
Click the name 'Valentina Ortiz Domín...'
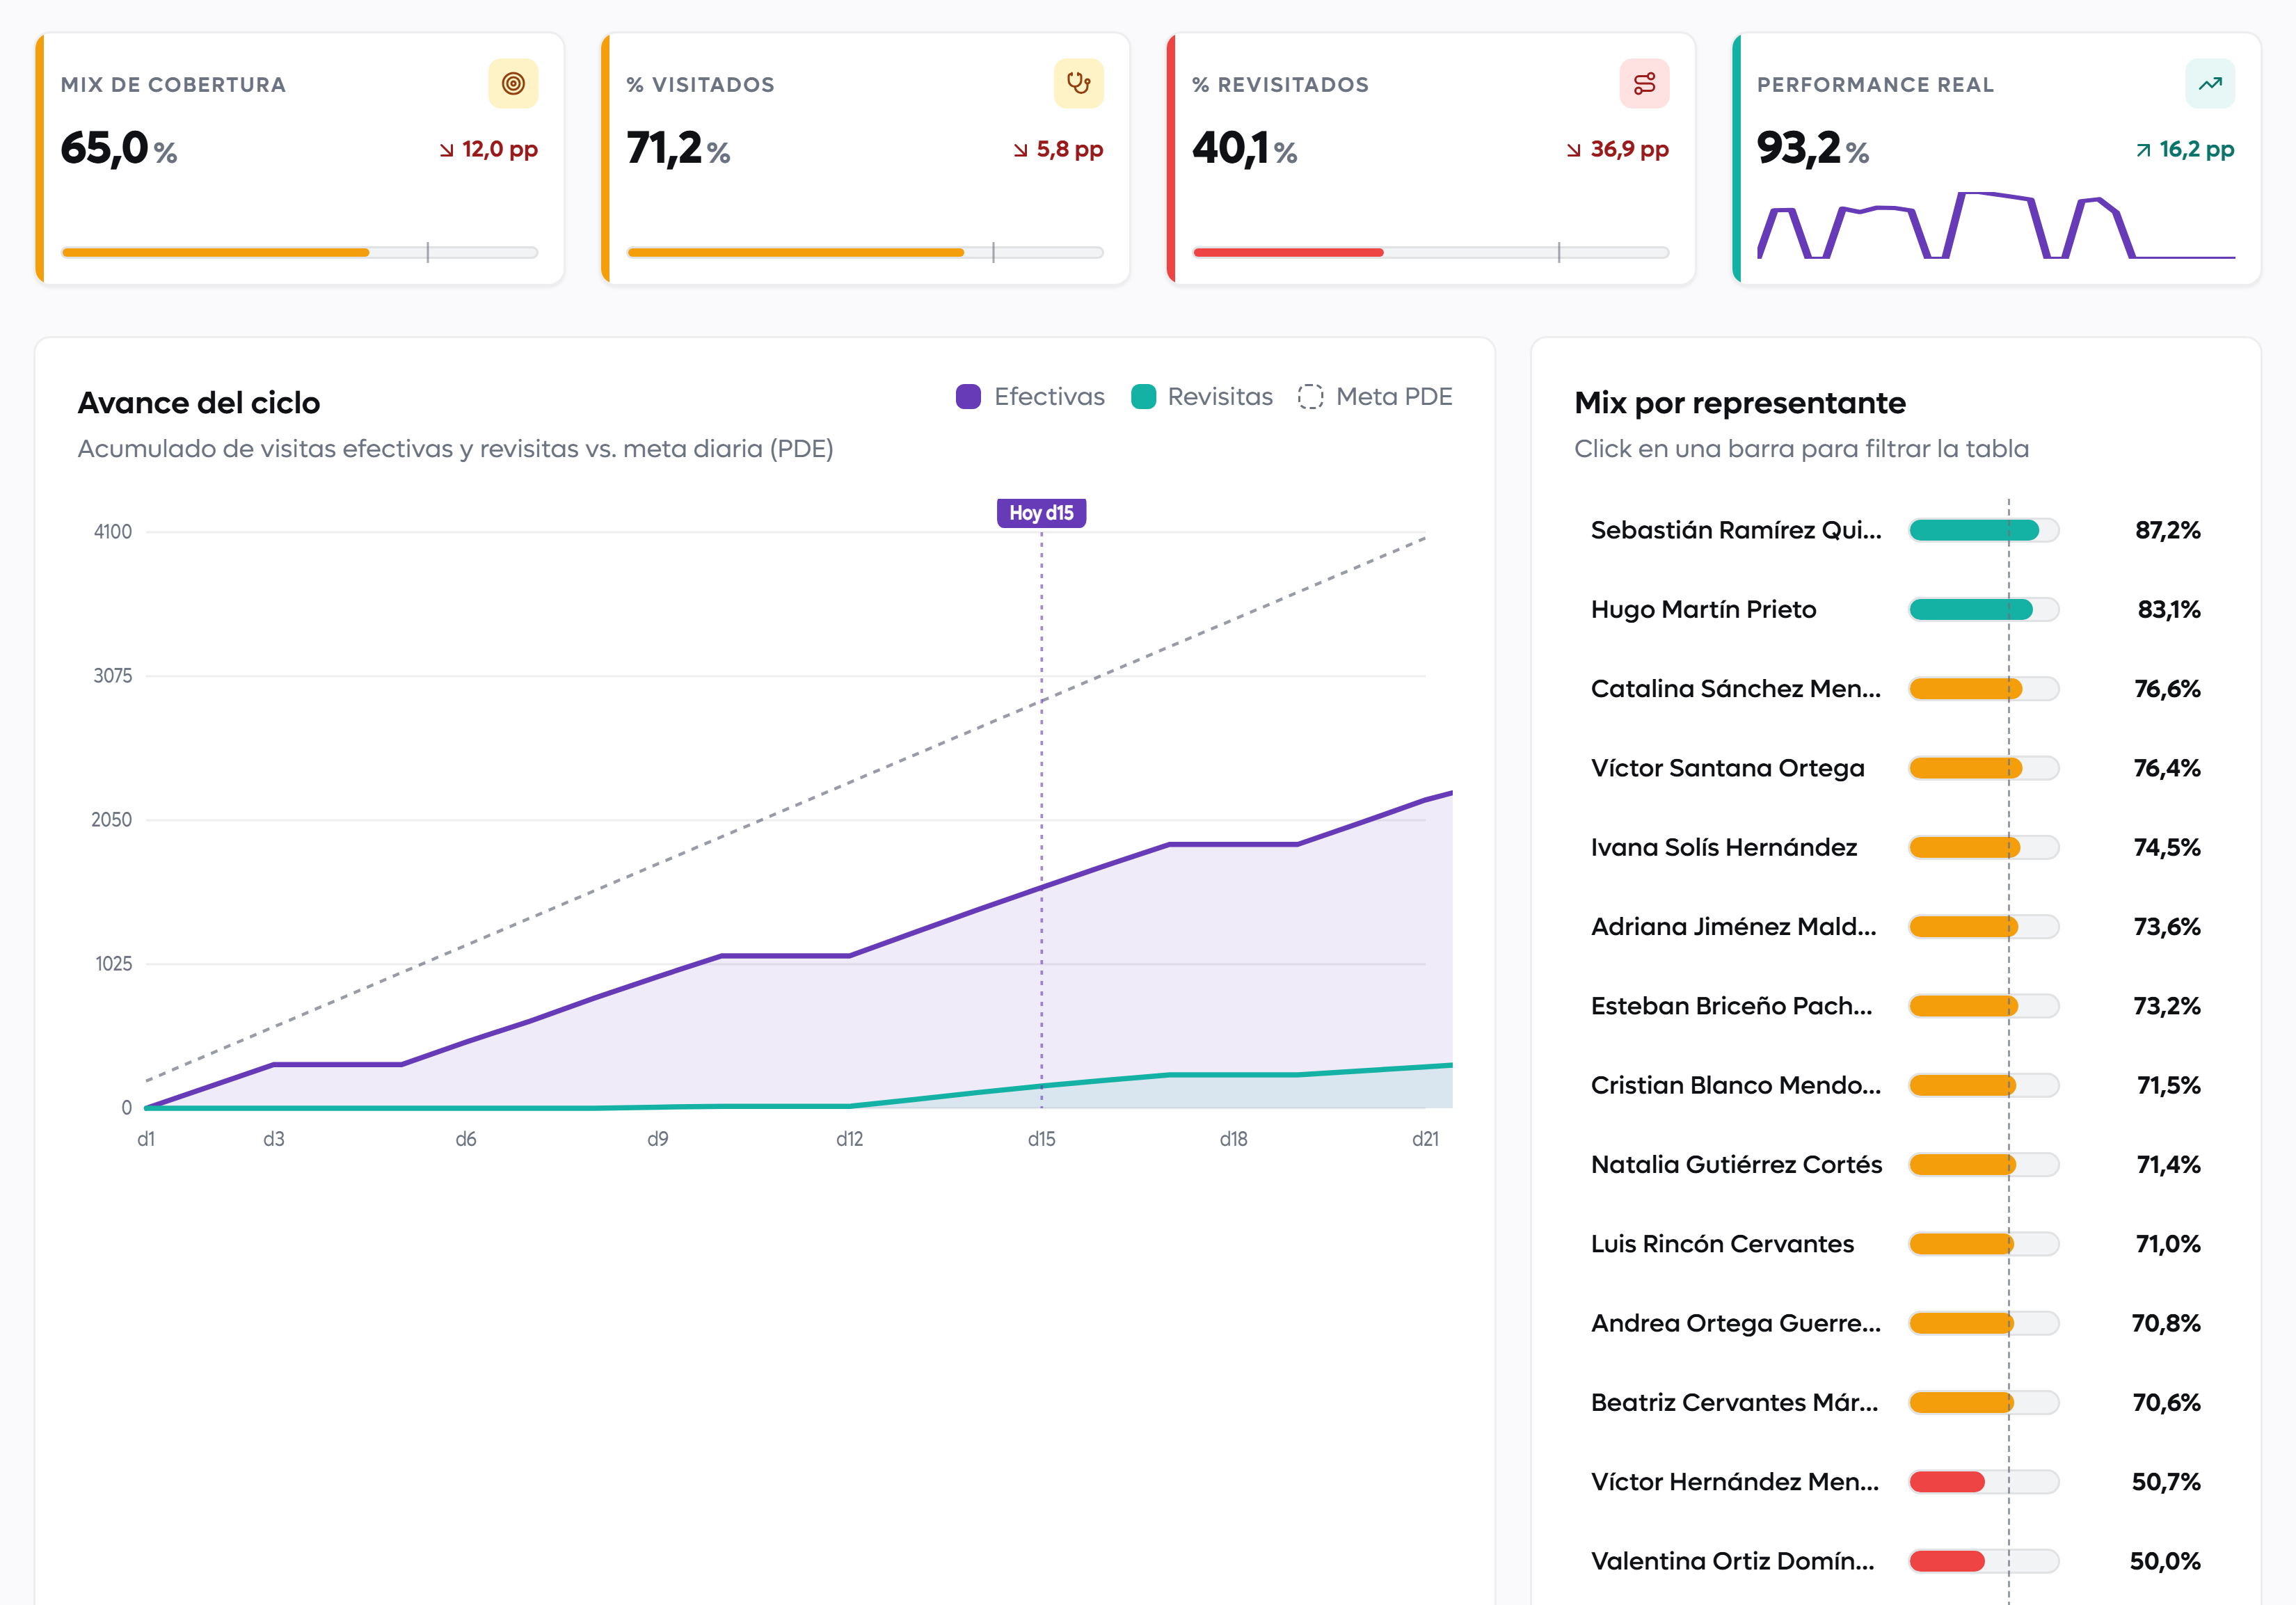point(1733,1561)
